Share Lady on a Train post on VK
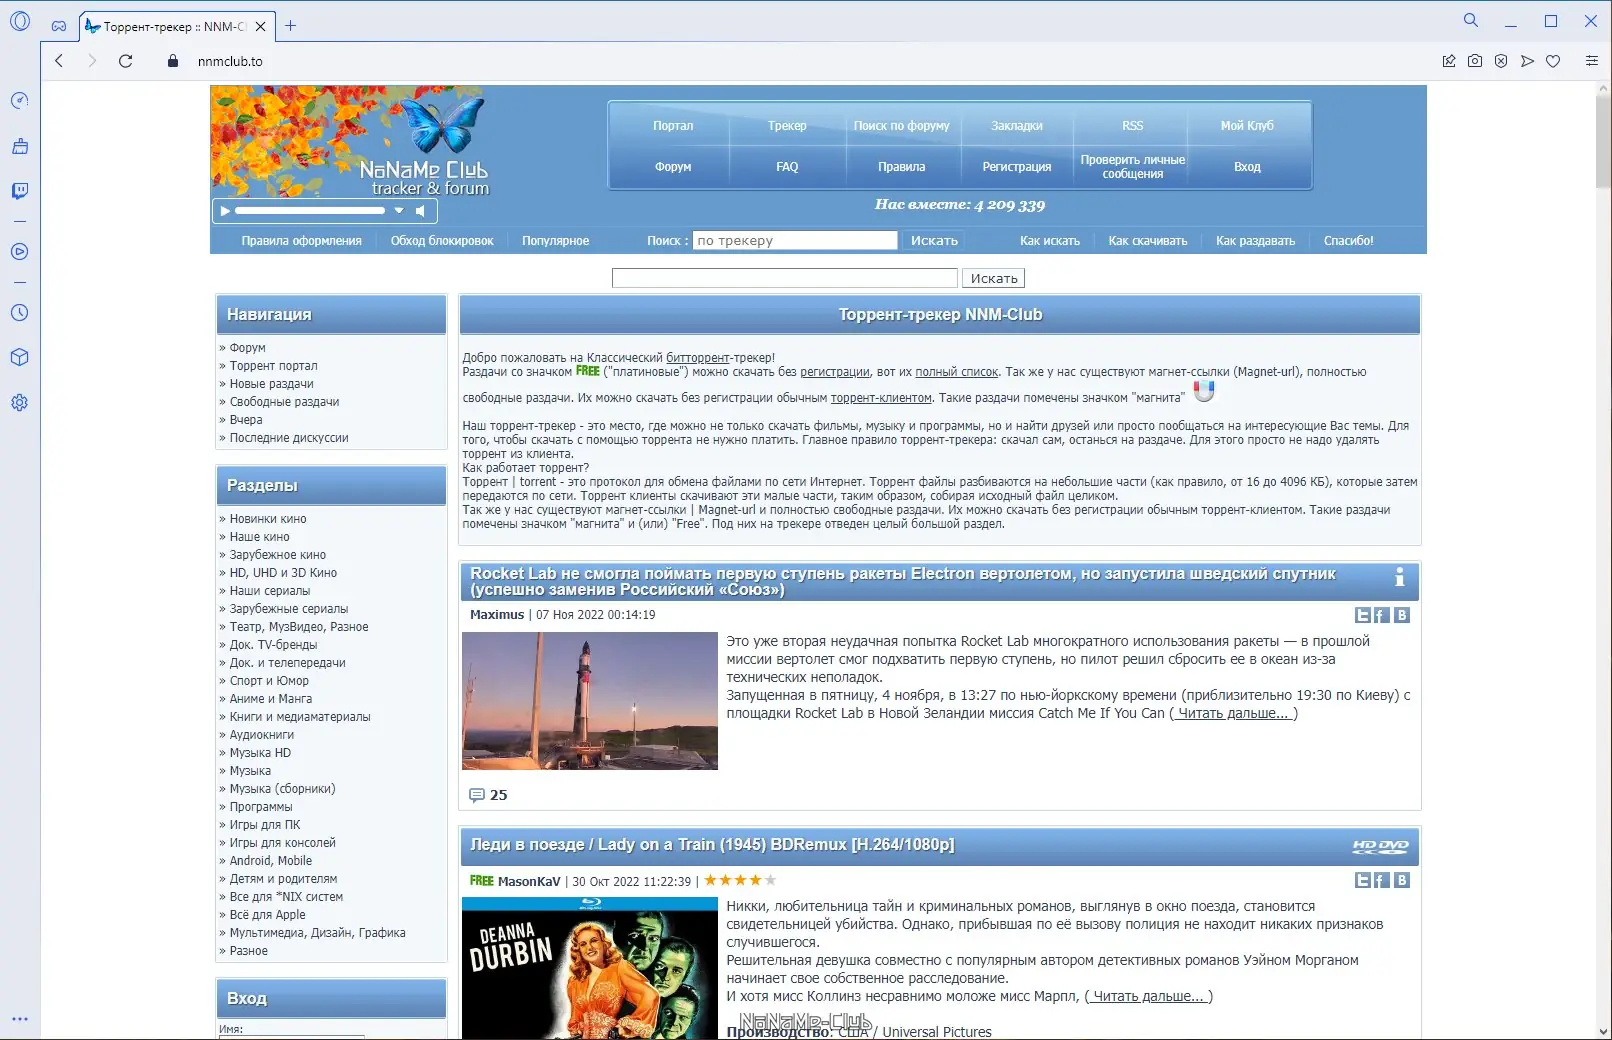This screenshot has width=1612, height=1040. click(x=1402, y=880)
